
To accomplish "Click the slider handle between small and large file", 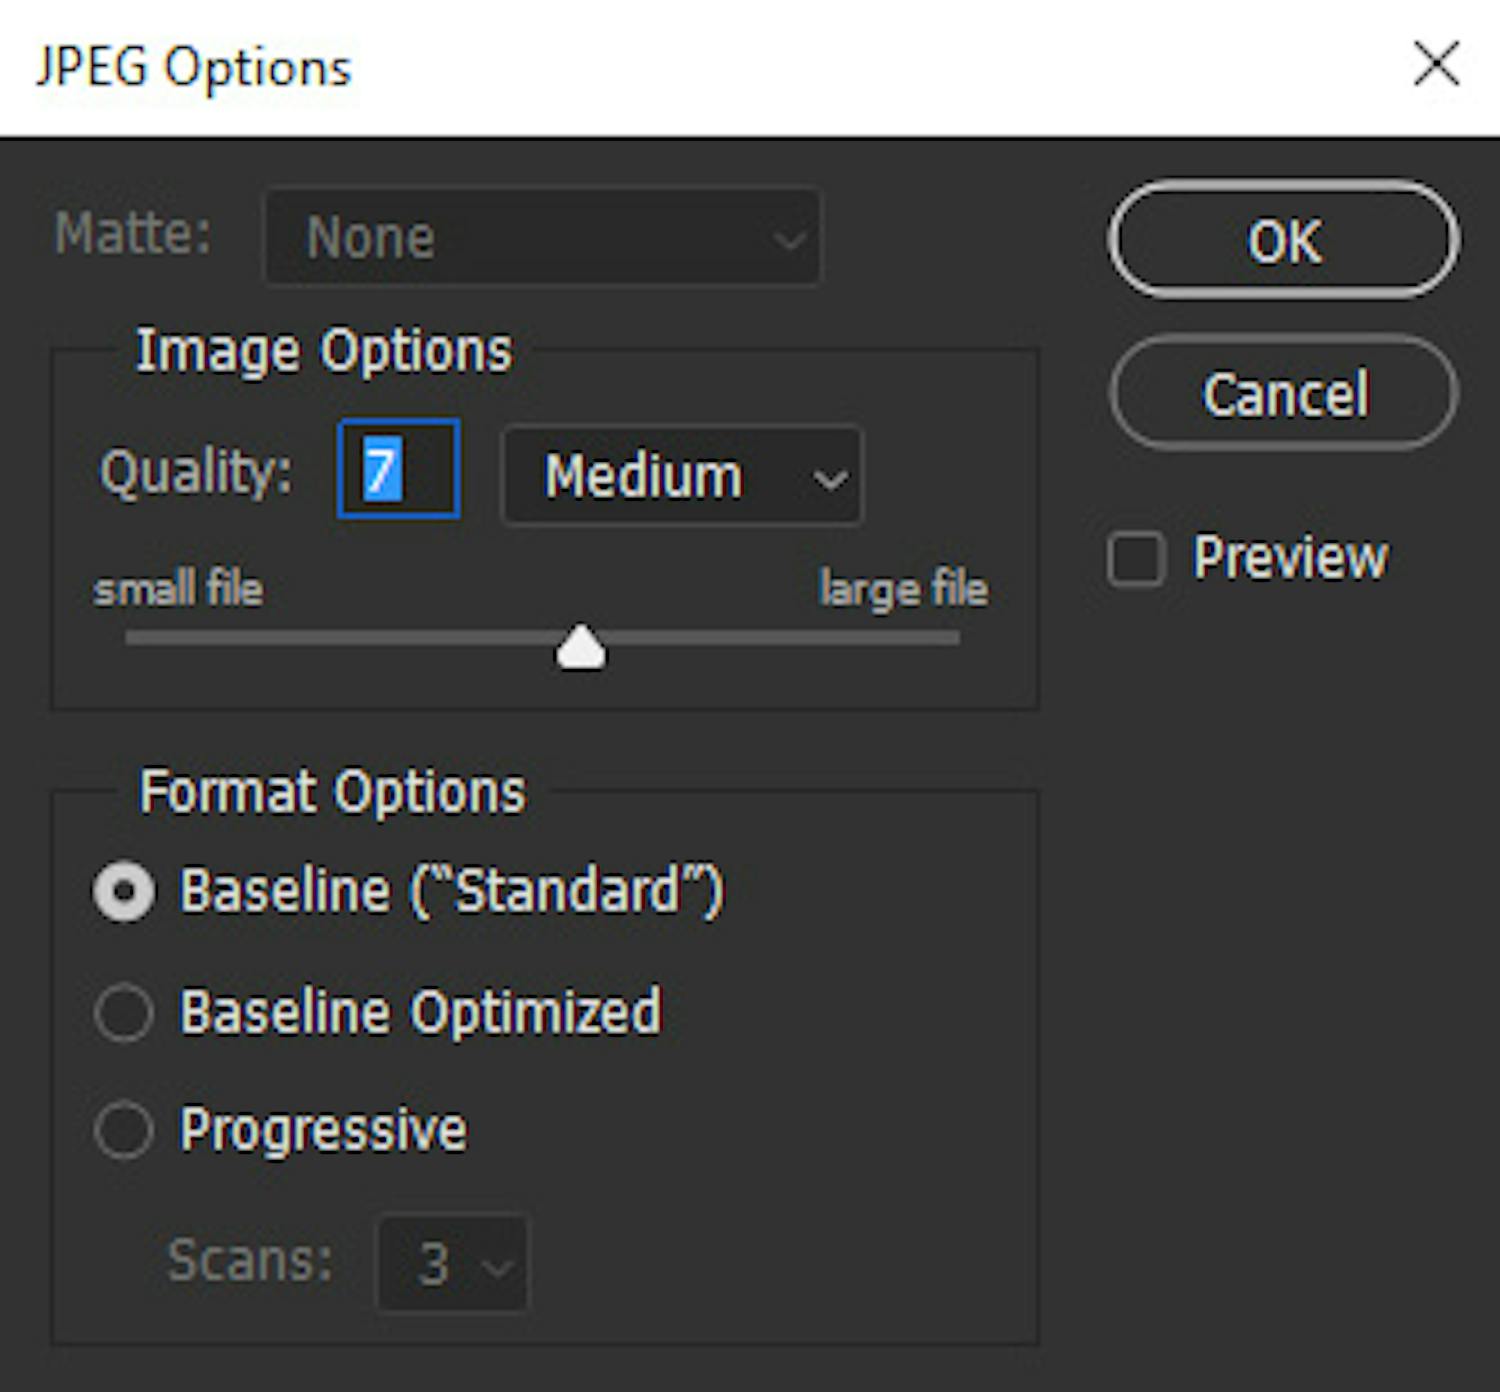I will pyautogui.click(x=581, y=648).
